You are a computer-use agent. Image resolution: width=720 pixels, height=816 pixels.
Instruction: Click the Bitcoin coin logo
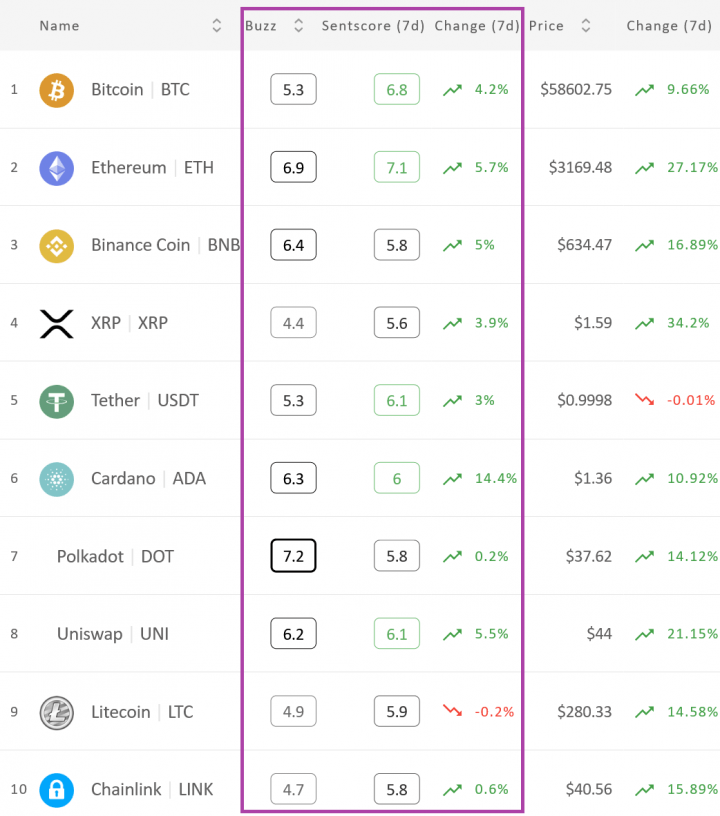57,90
